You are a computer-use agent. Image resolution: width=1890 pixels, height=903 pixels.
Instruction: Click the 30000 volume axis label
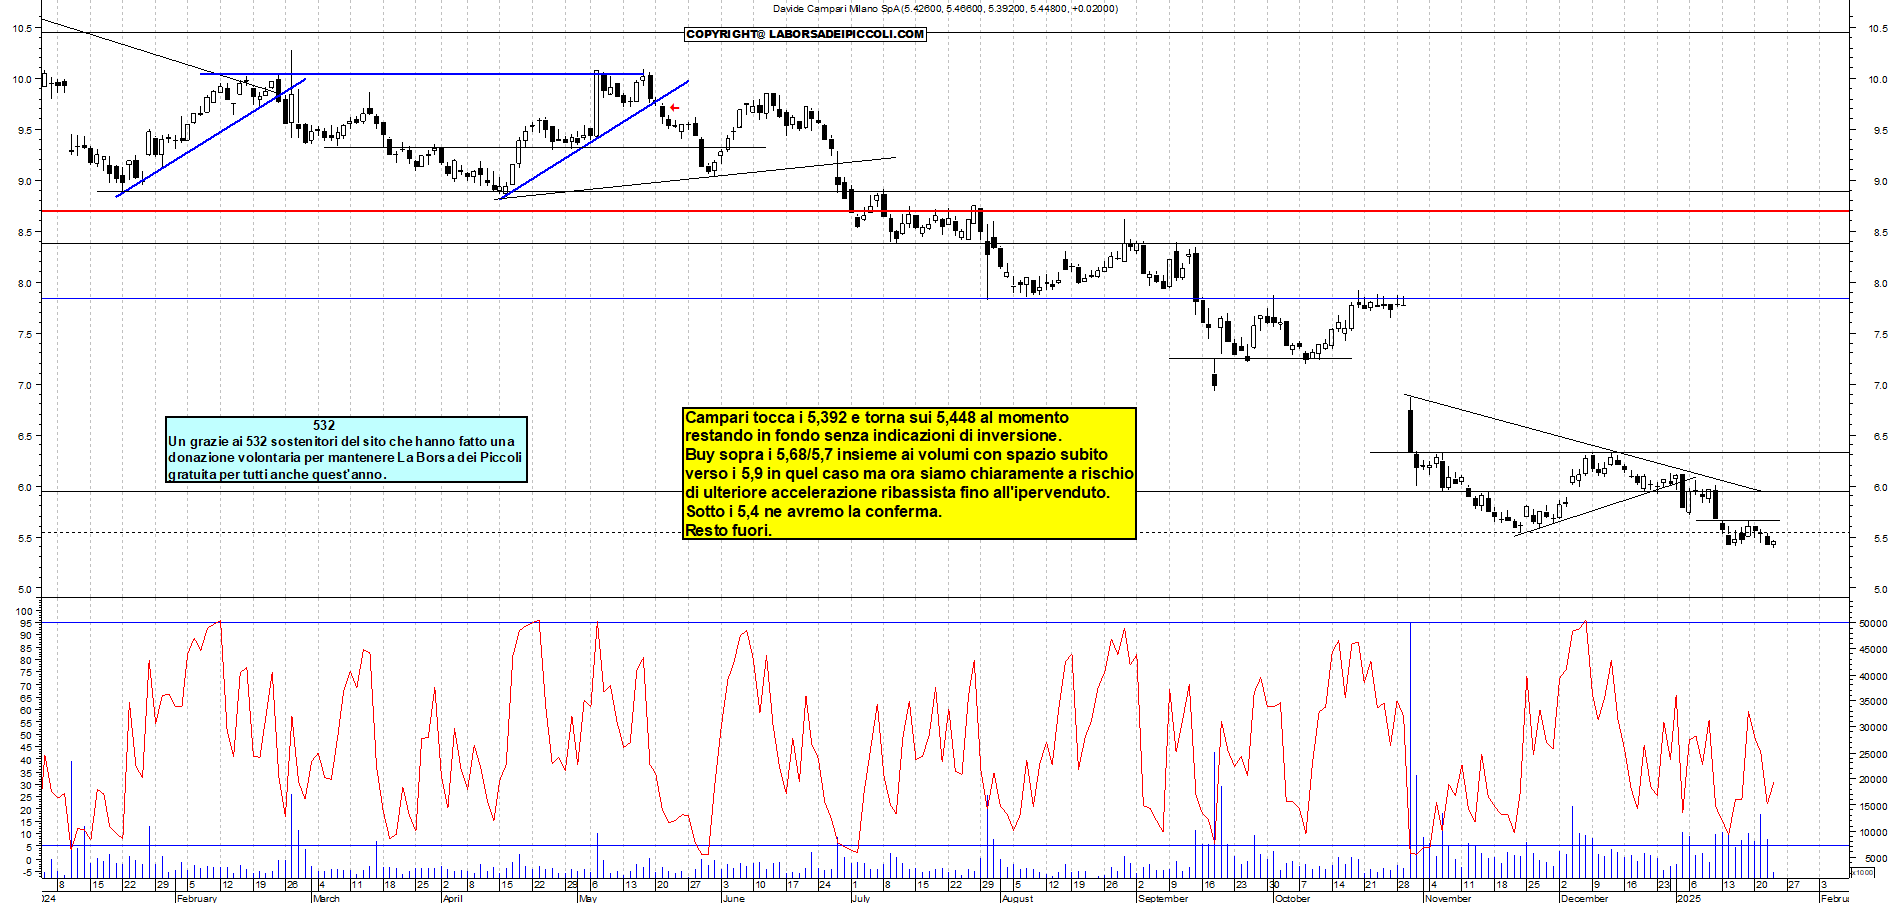1873,728
